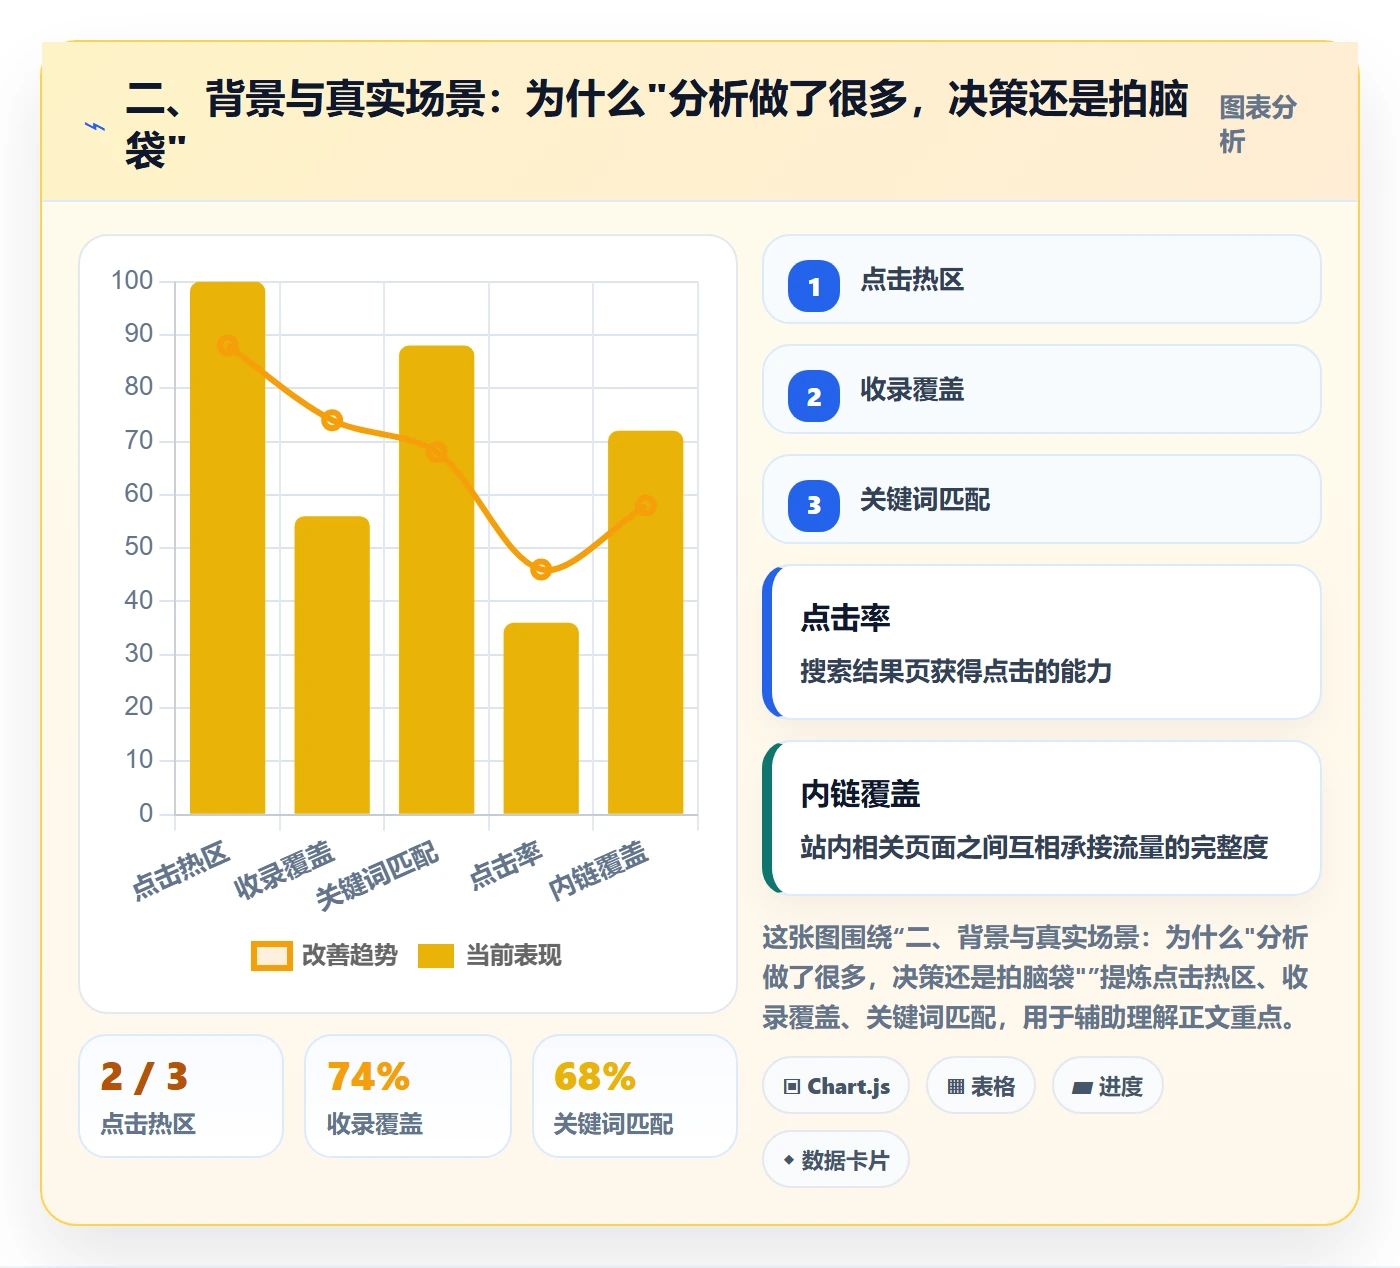Viewport: 1400px width, 1268px height.
Task: Click the 74% 收录覆盖 stat card
Action: tap(408, 1096)
